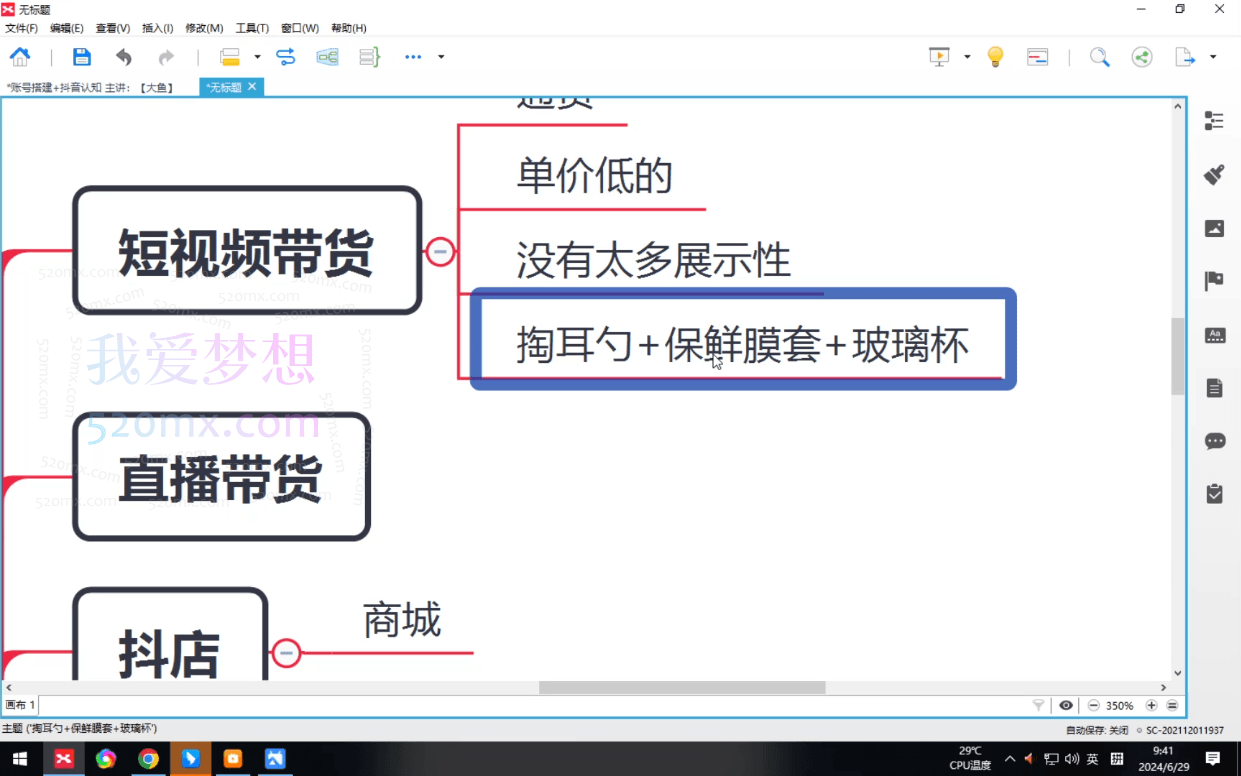Open the three-dots more tools button
Image resolution: width=1241 pixels, height=776 pixels.
(413, 57)
